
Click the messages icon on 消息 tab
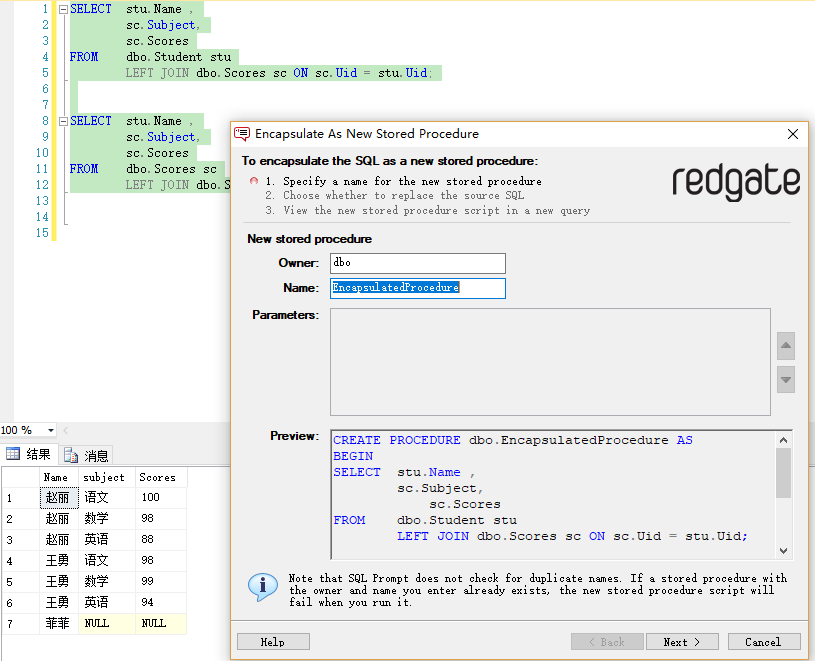pyautogui.click(x=71, y=455)
